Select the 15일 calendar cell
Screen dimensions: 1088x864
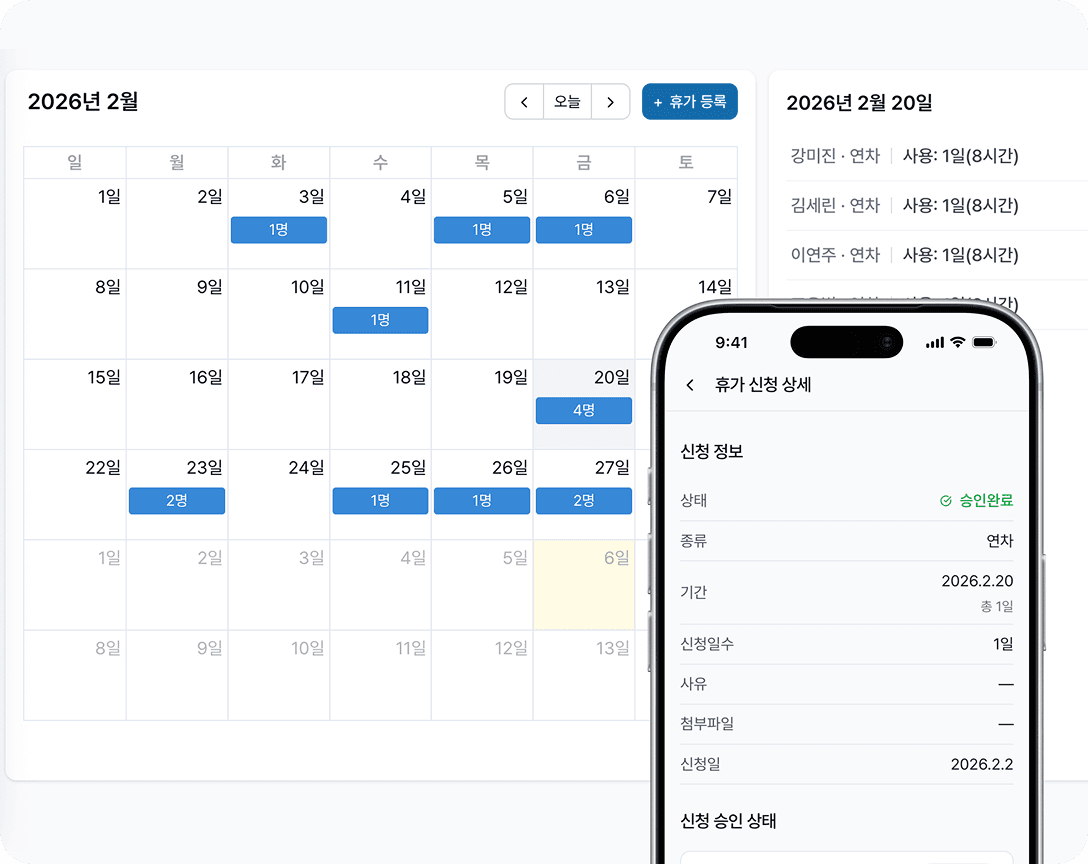(x=75, y=405)
